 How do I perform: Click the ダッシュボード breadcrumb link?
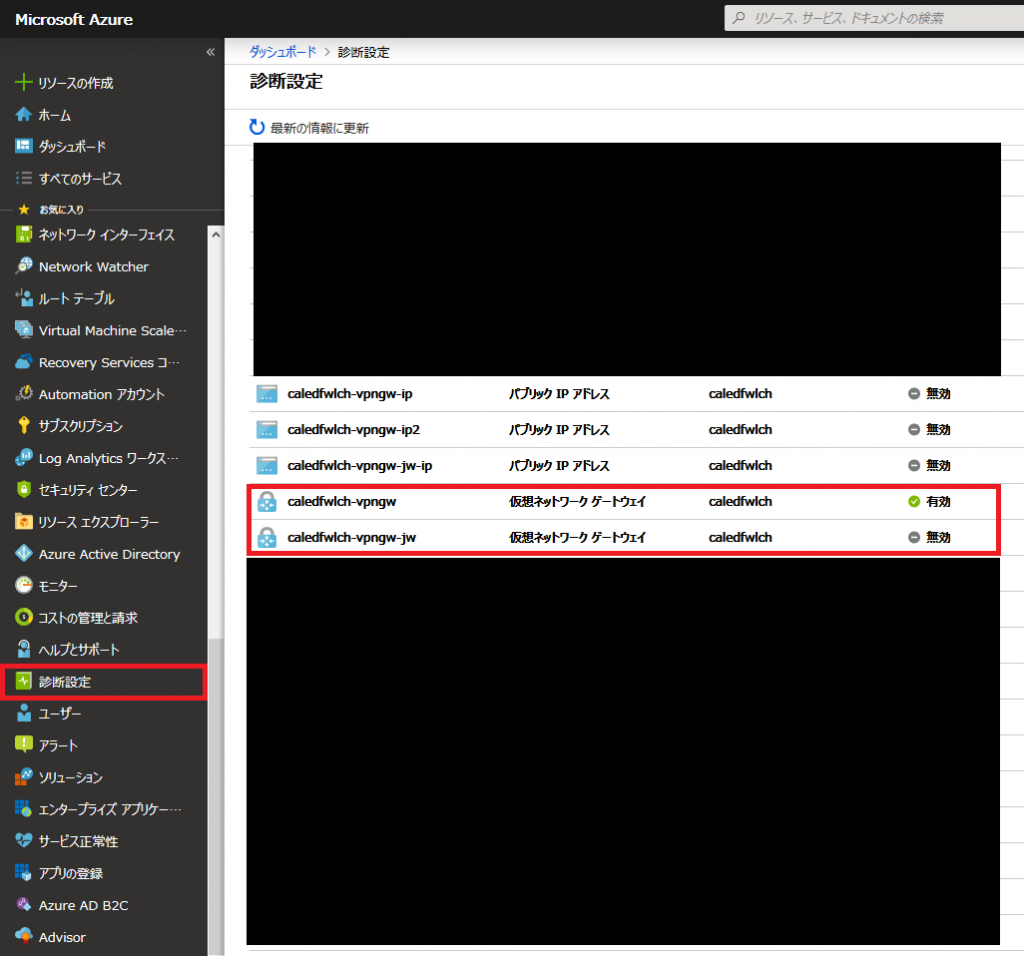pos(283,52)
